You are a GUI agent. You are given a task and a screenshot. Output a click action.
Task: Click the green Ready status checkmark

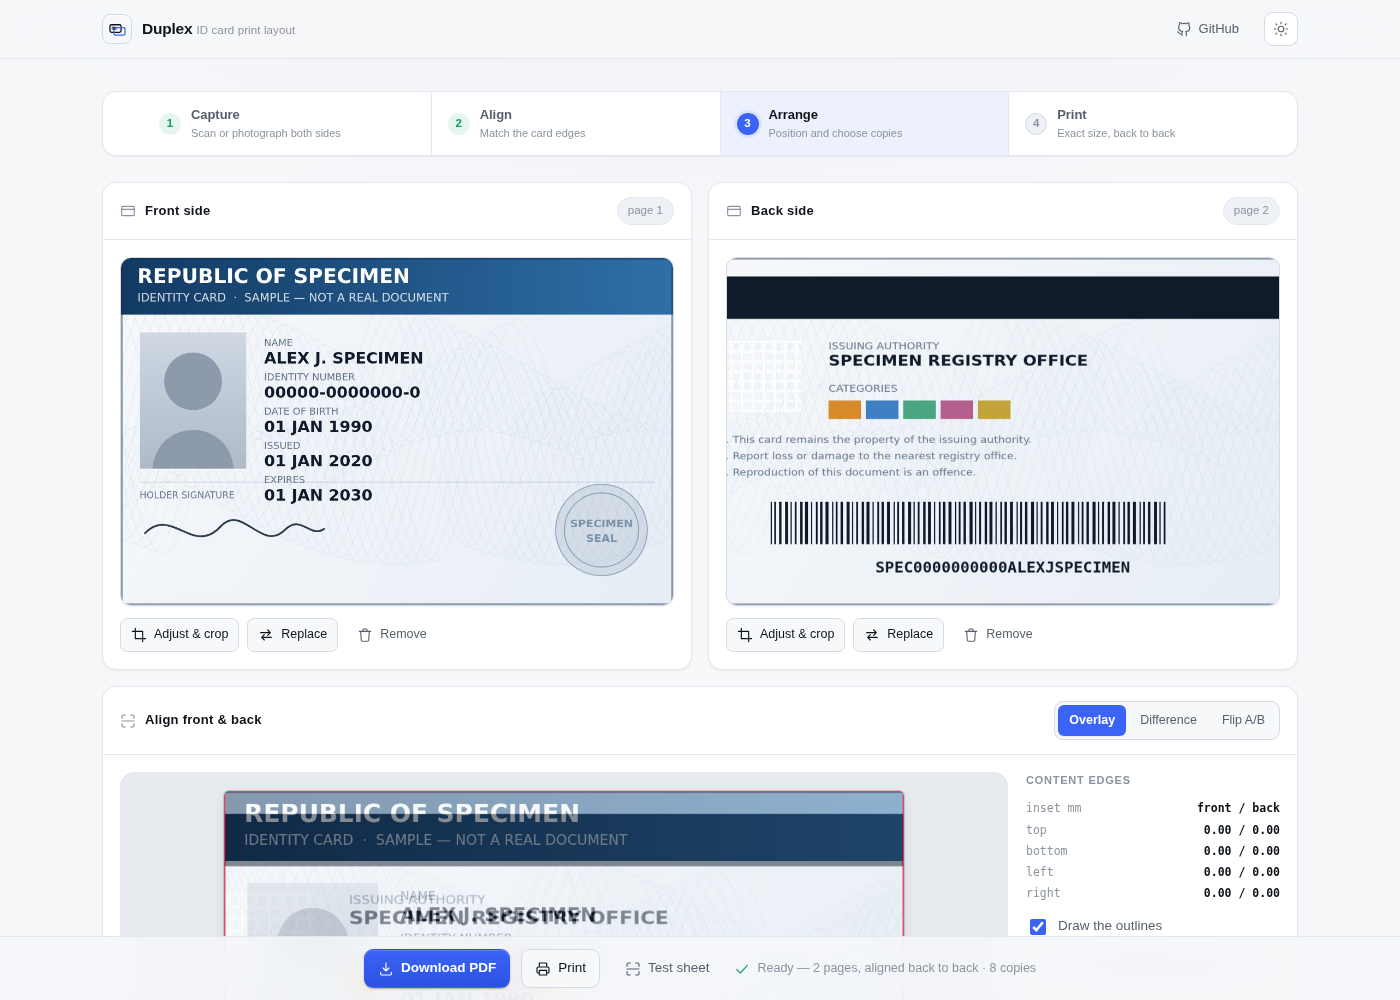coord(742,968)
